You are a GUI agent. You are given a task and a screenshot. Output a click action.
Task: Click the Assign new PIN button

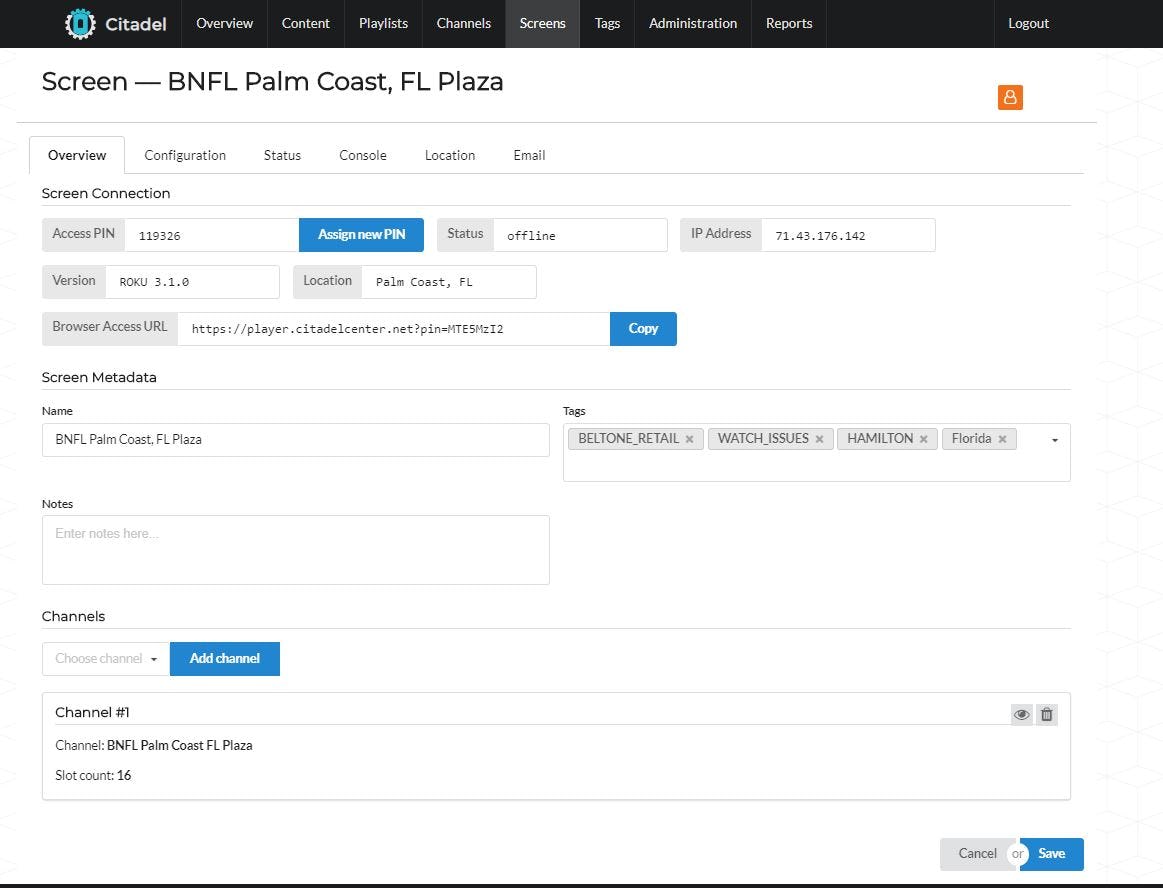(361, 234)
